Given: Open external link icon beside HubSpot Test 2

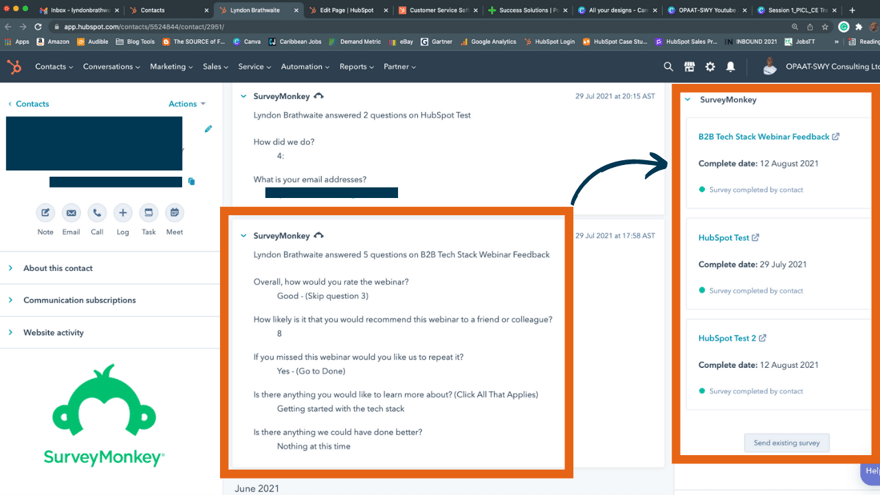Looking at the screenshot, I should click(x=762, y=338).
